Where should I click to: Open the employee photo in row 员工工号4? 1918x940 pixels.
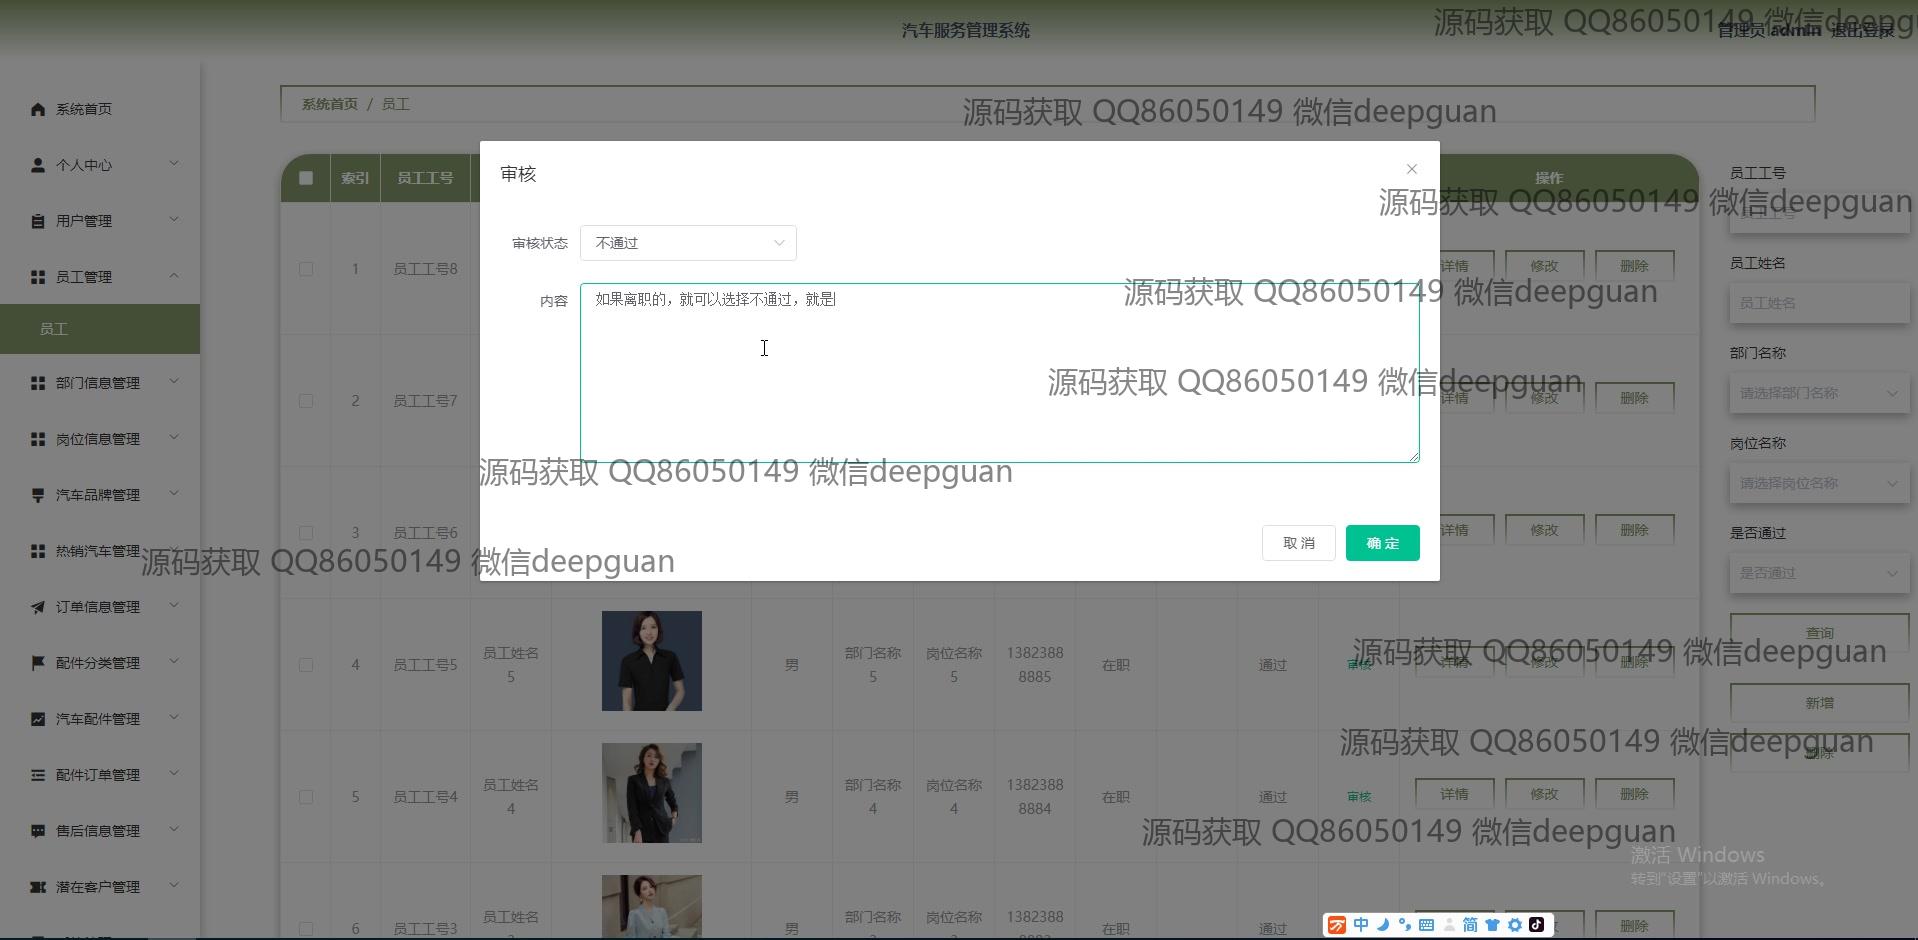[x=652, y=793]
